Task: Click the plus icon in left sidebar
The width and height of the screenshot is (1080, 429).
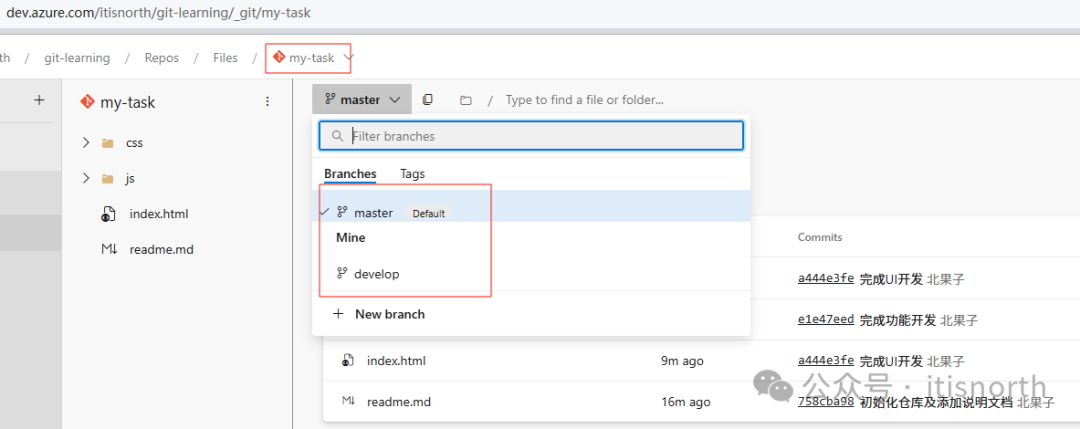Action: coord(40,100)
